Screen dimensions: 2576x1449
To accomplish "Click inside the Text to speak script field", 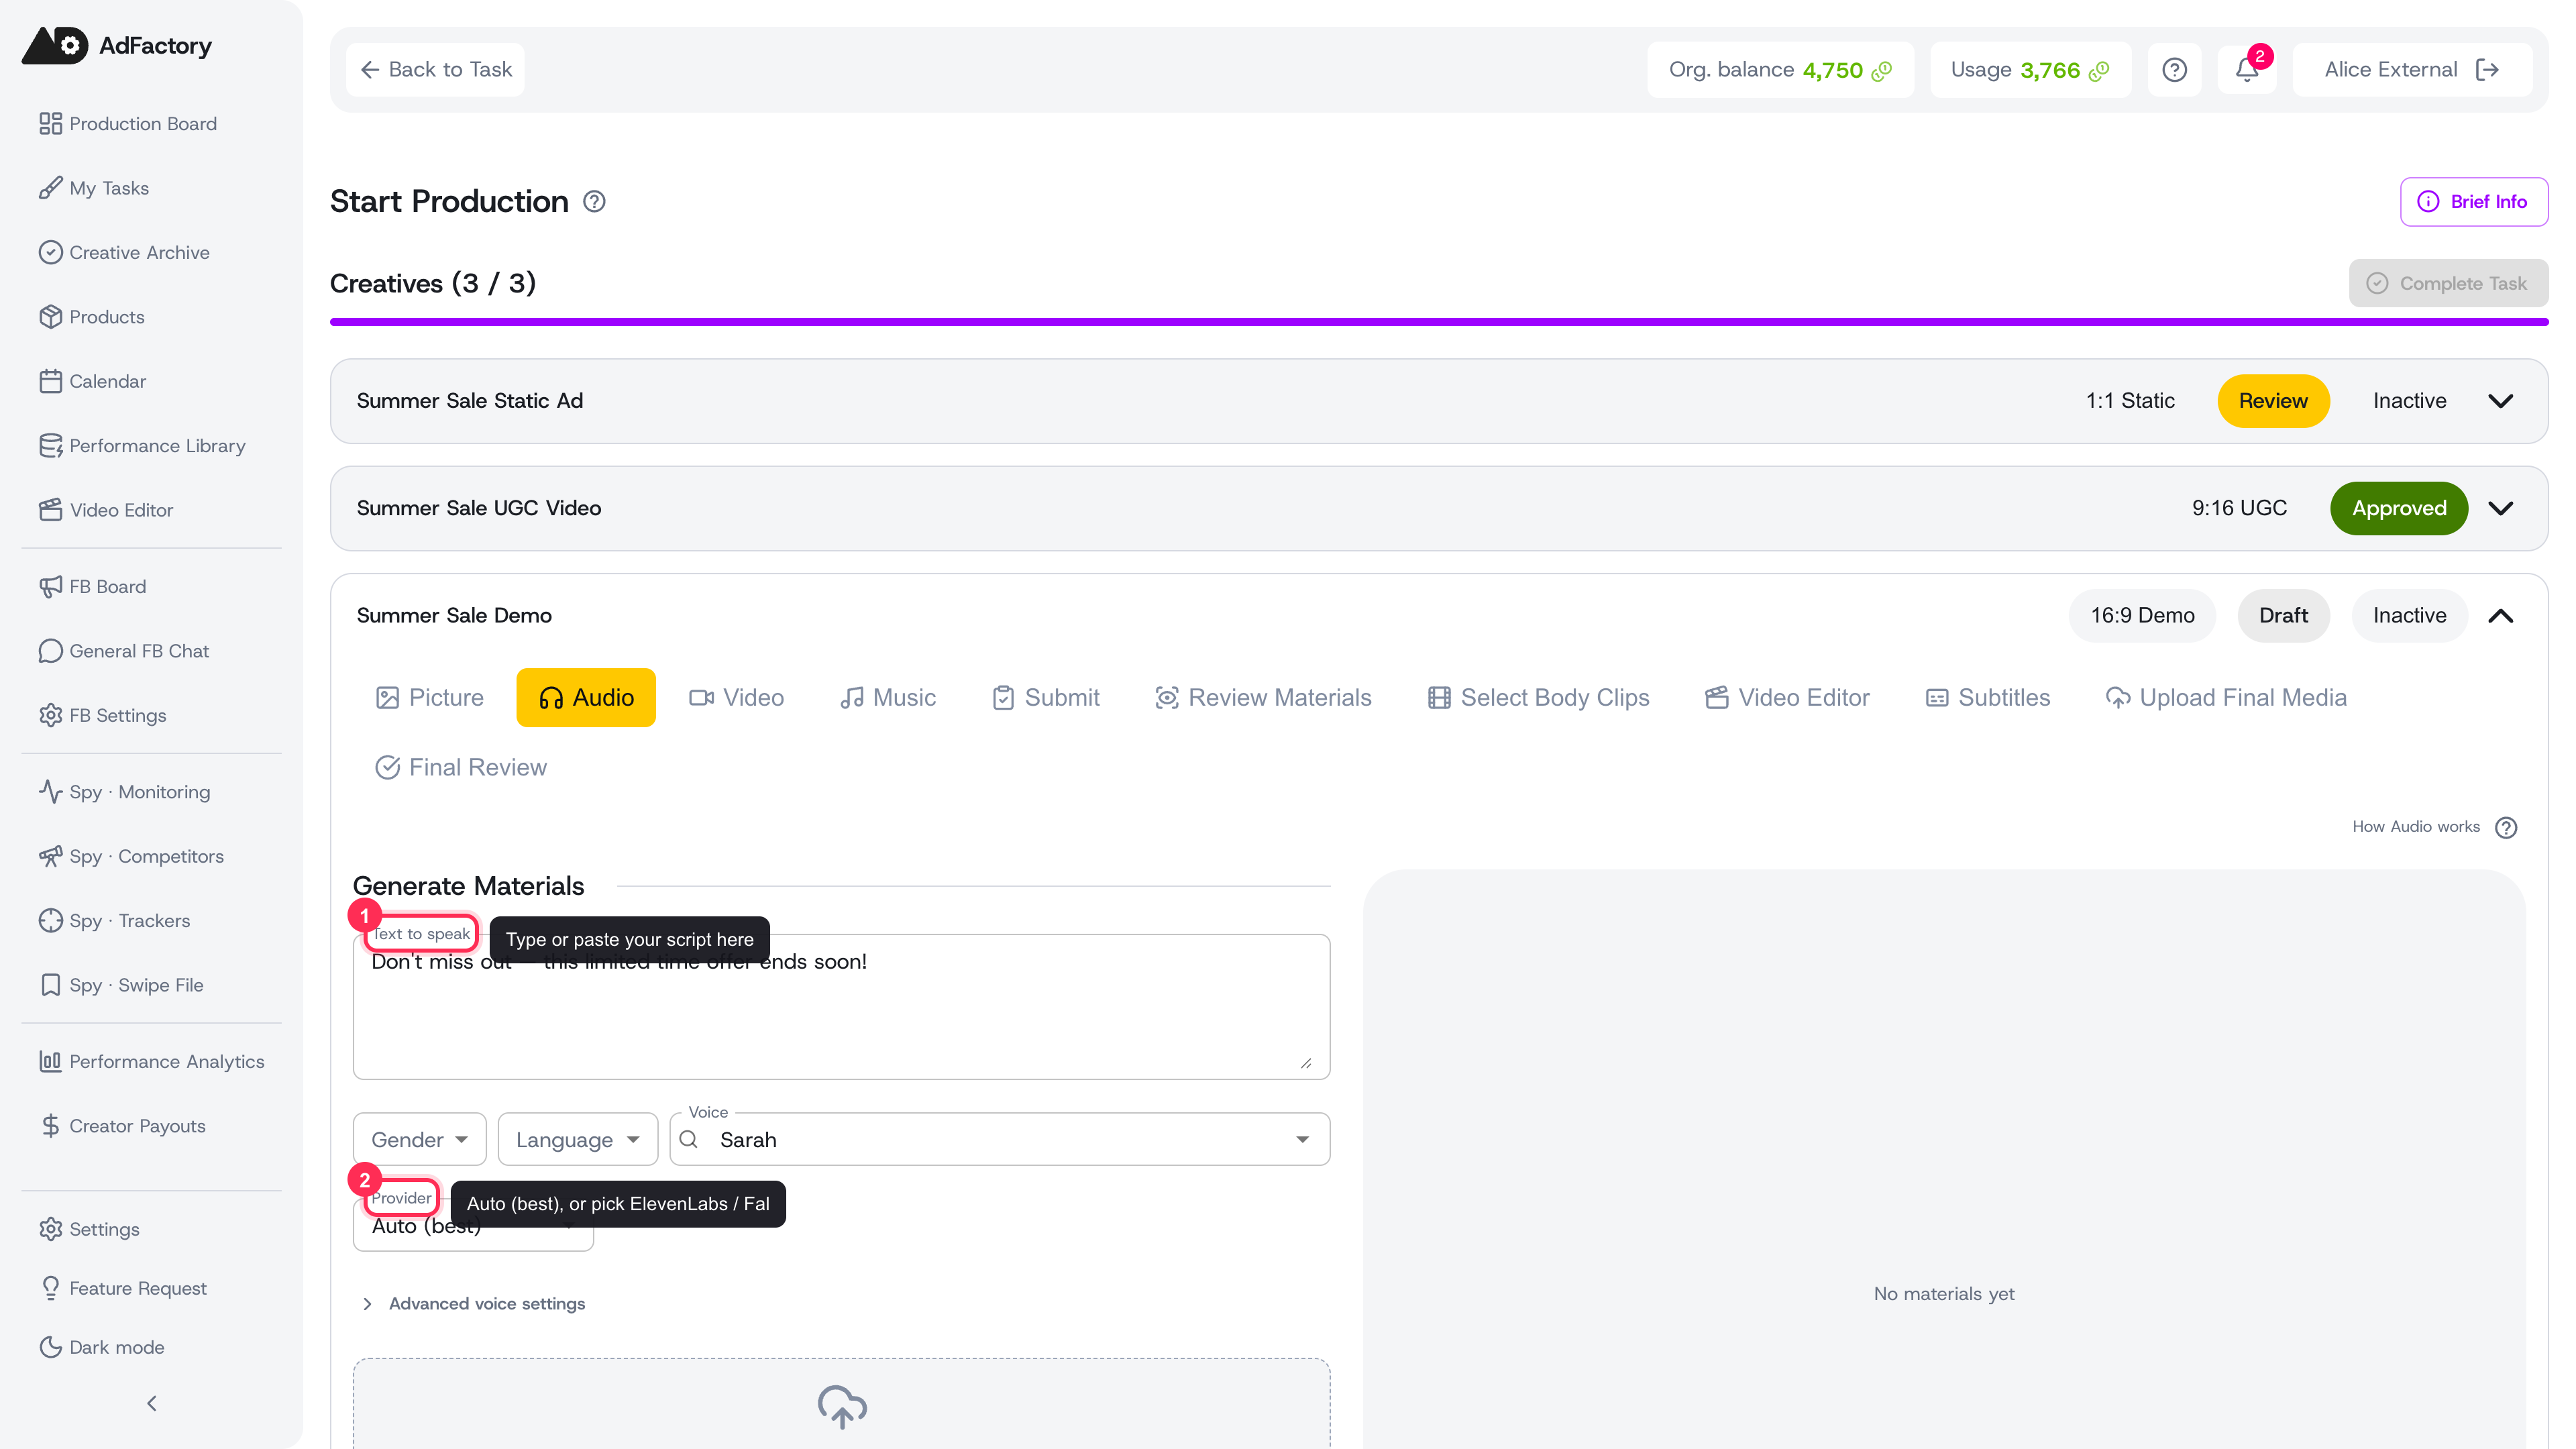I will [x=841, y=1010].
